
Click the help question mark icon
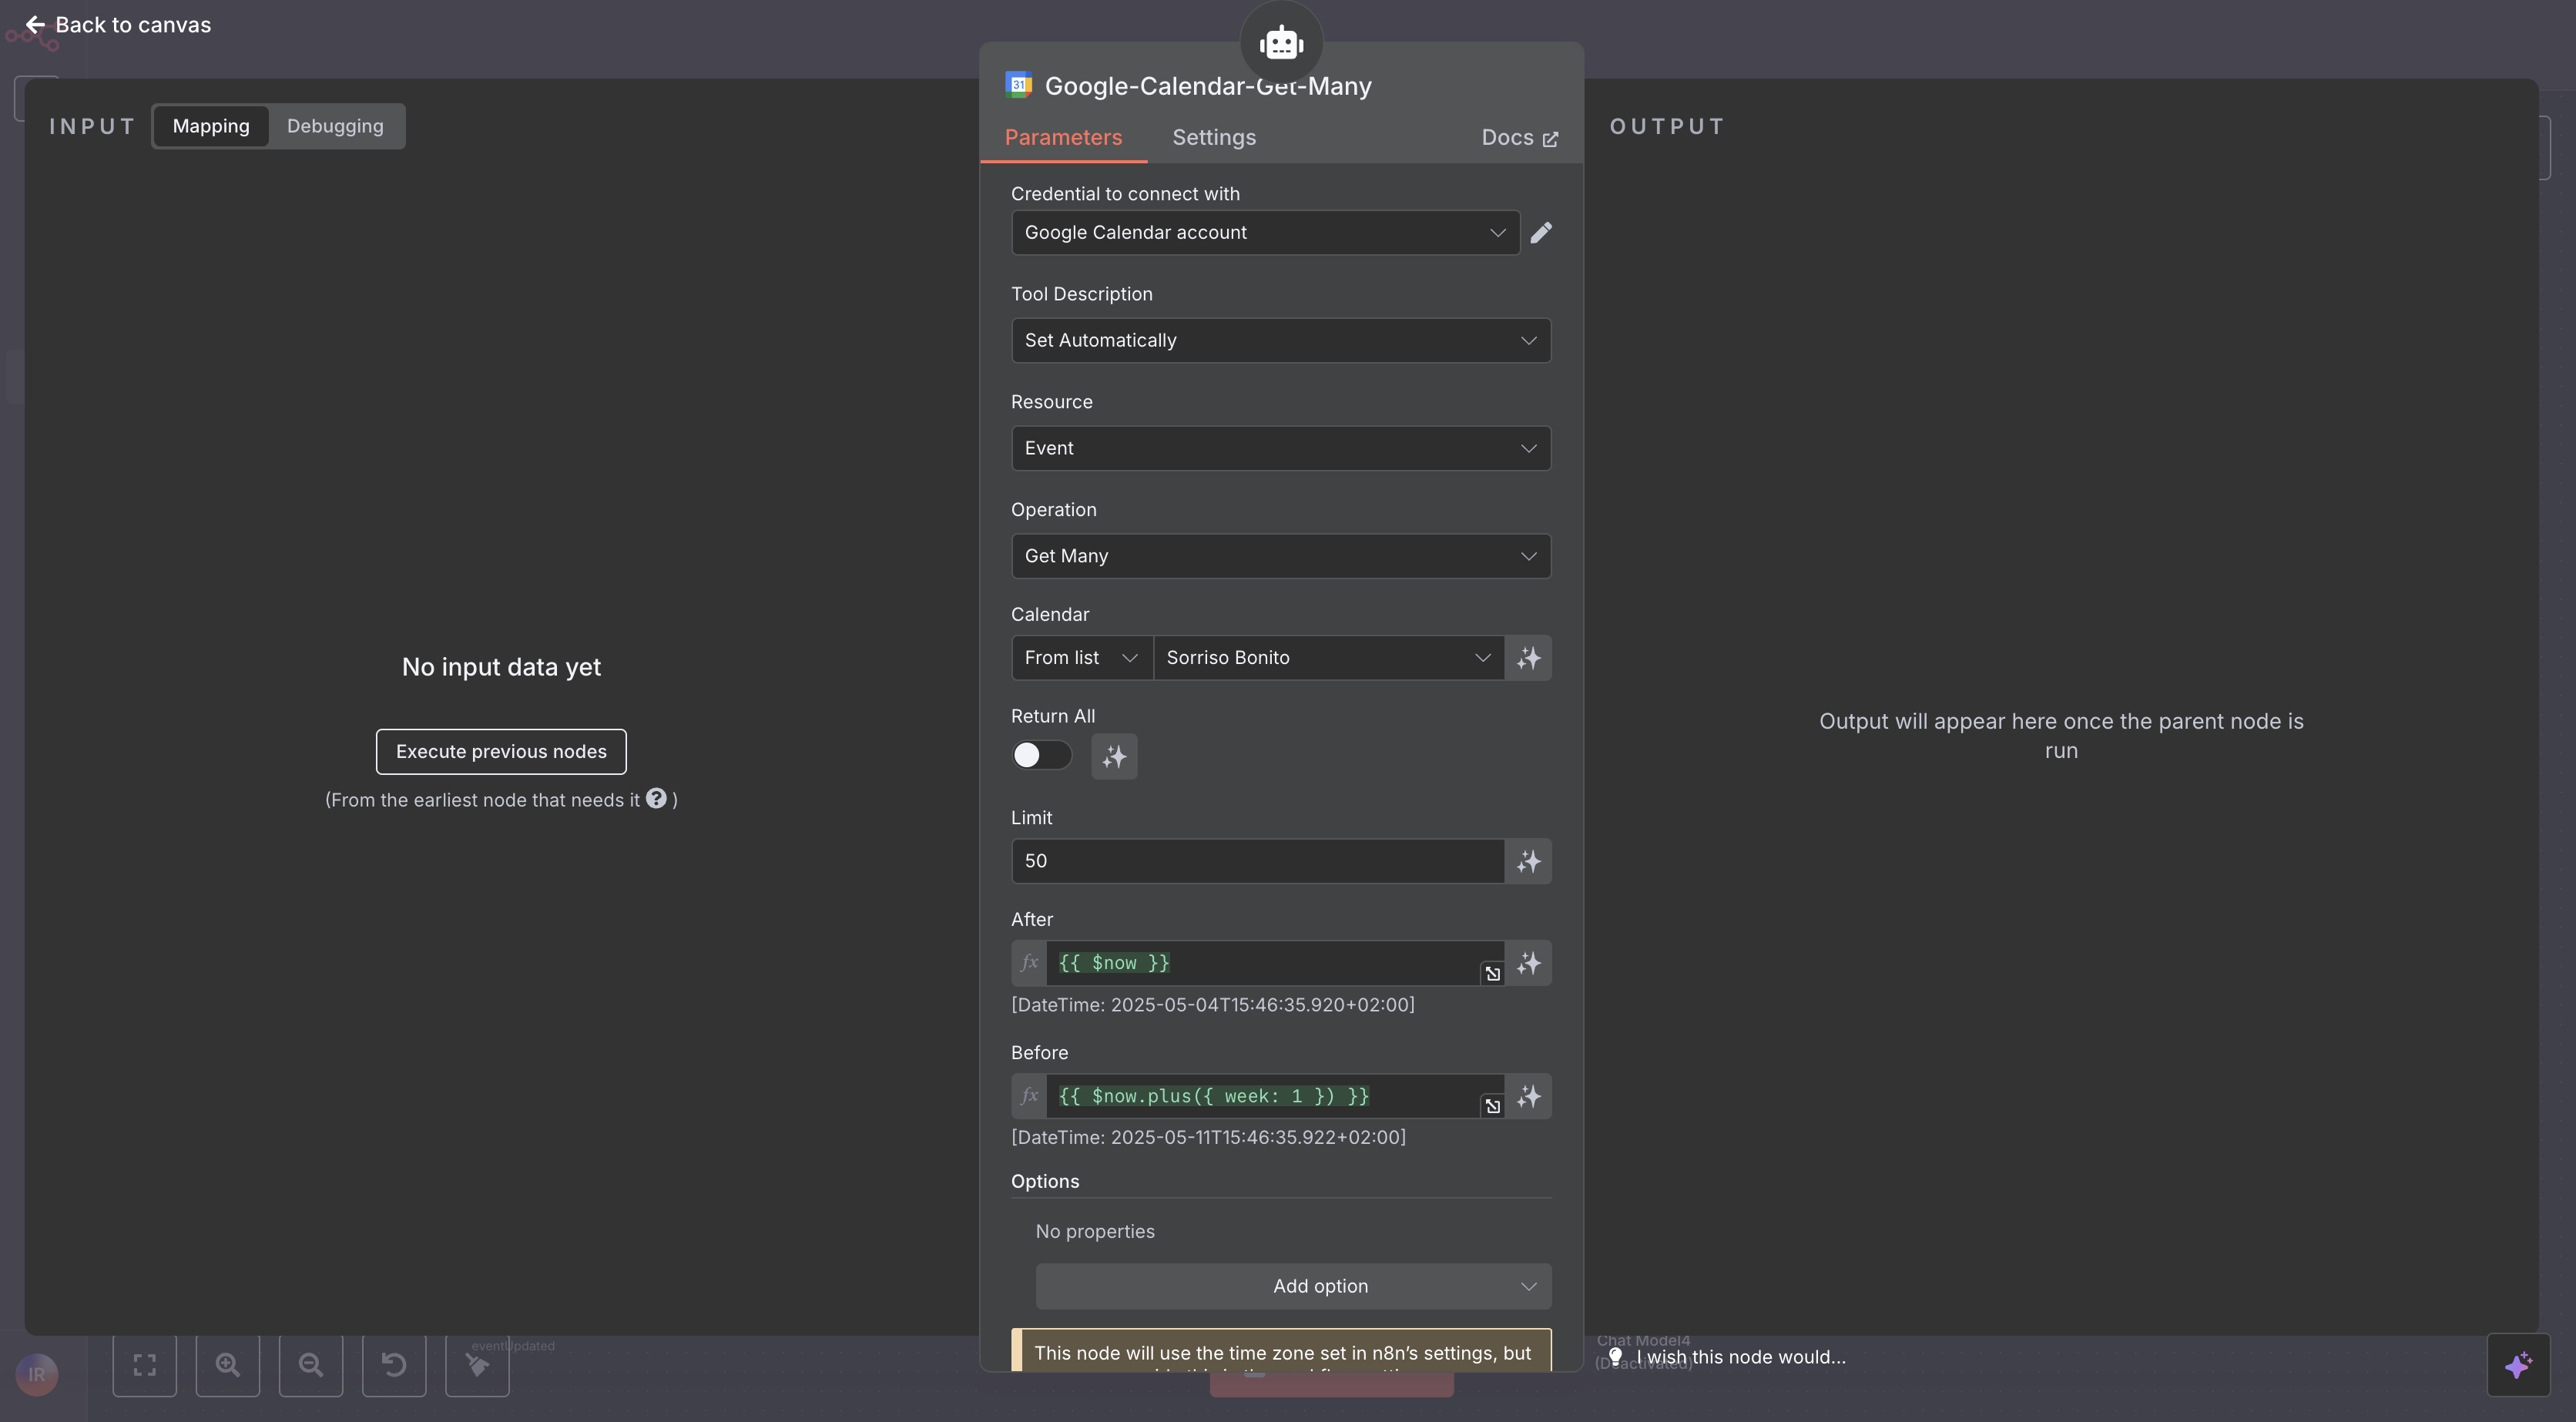[x=656, y=798]
